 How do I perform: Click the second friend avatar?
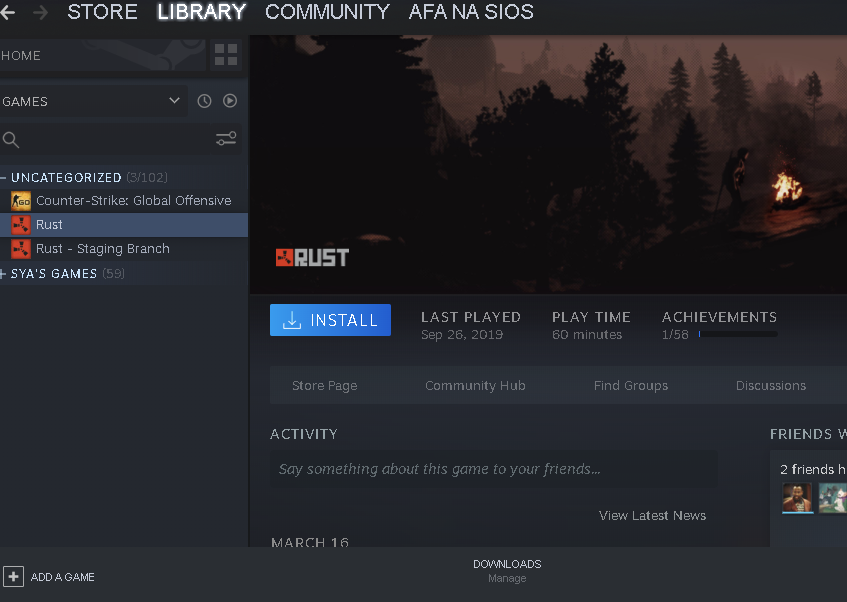(x=833, y=498)
